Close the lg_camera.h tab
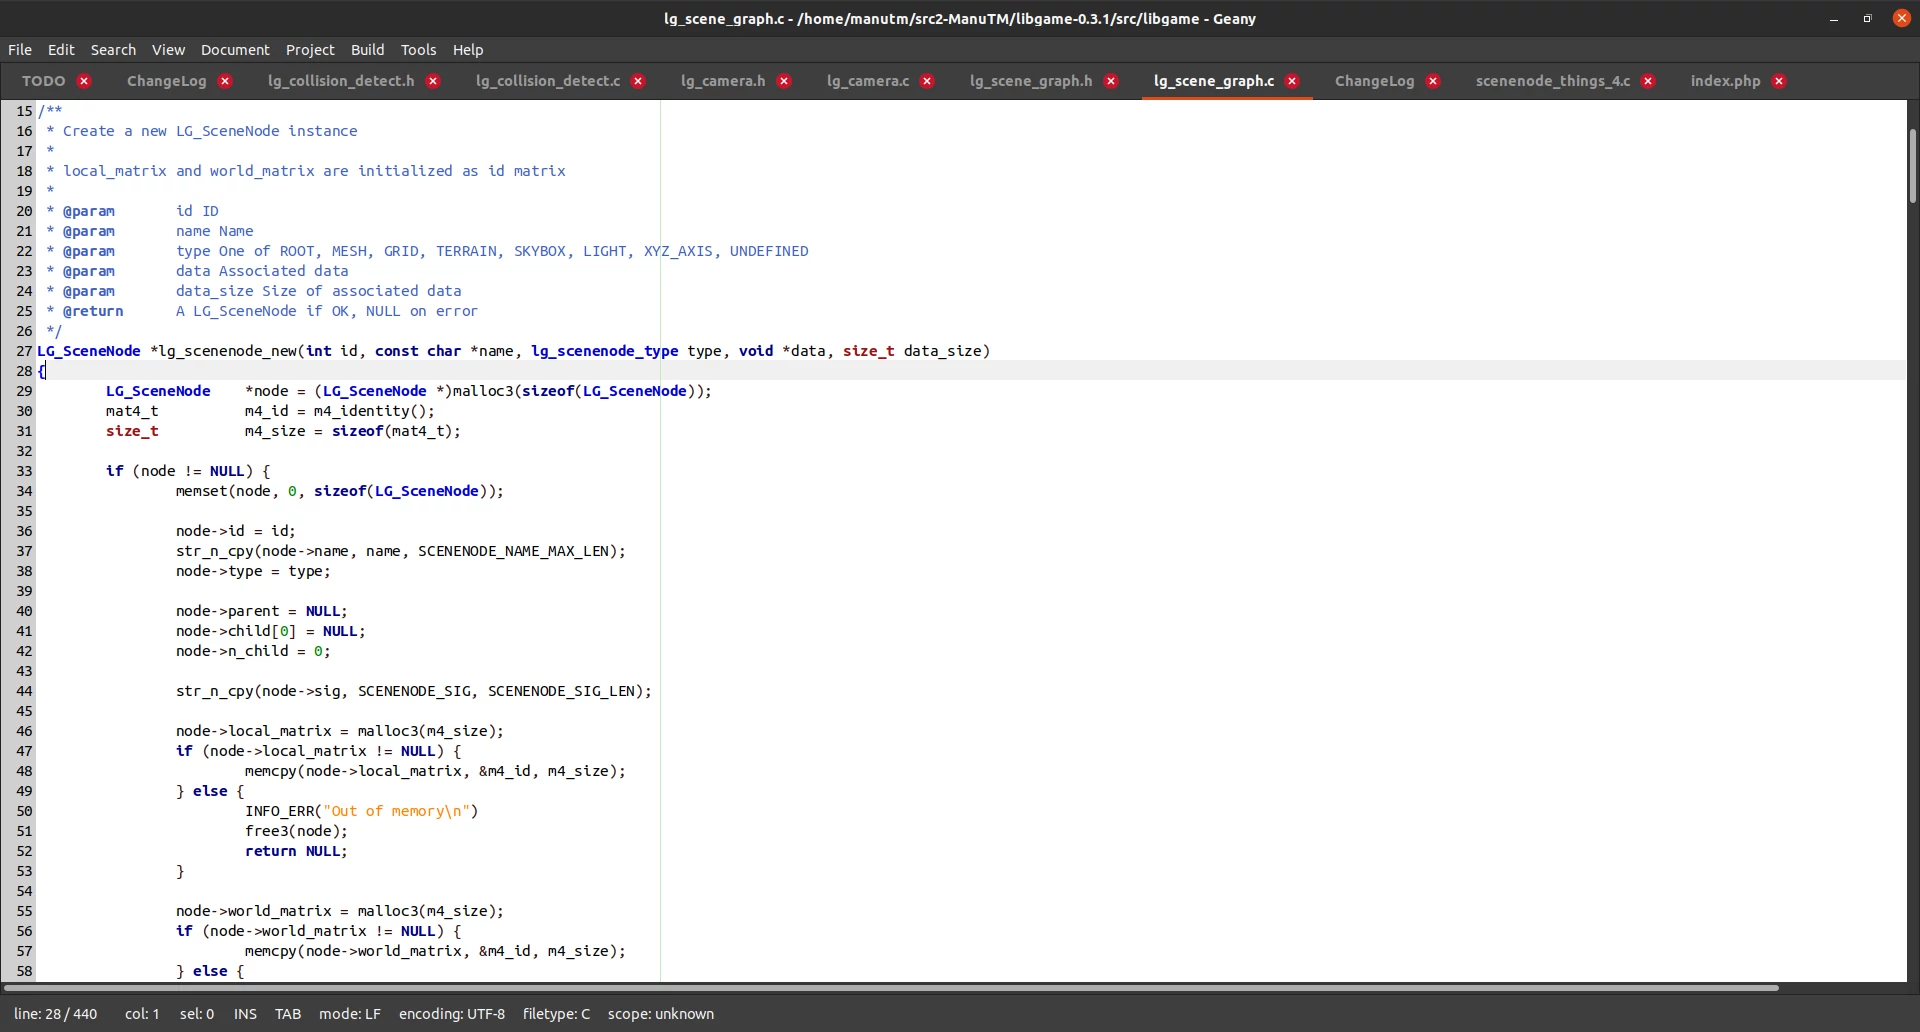Screen dimensions: 1920x1032 [785, 81]
